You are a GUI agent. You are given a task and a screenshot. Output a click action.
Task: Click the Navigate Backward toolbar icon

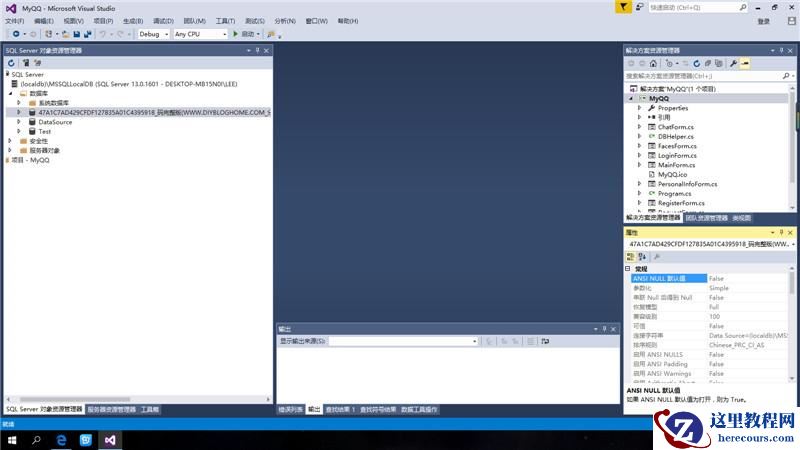click(x=16, y=34)
